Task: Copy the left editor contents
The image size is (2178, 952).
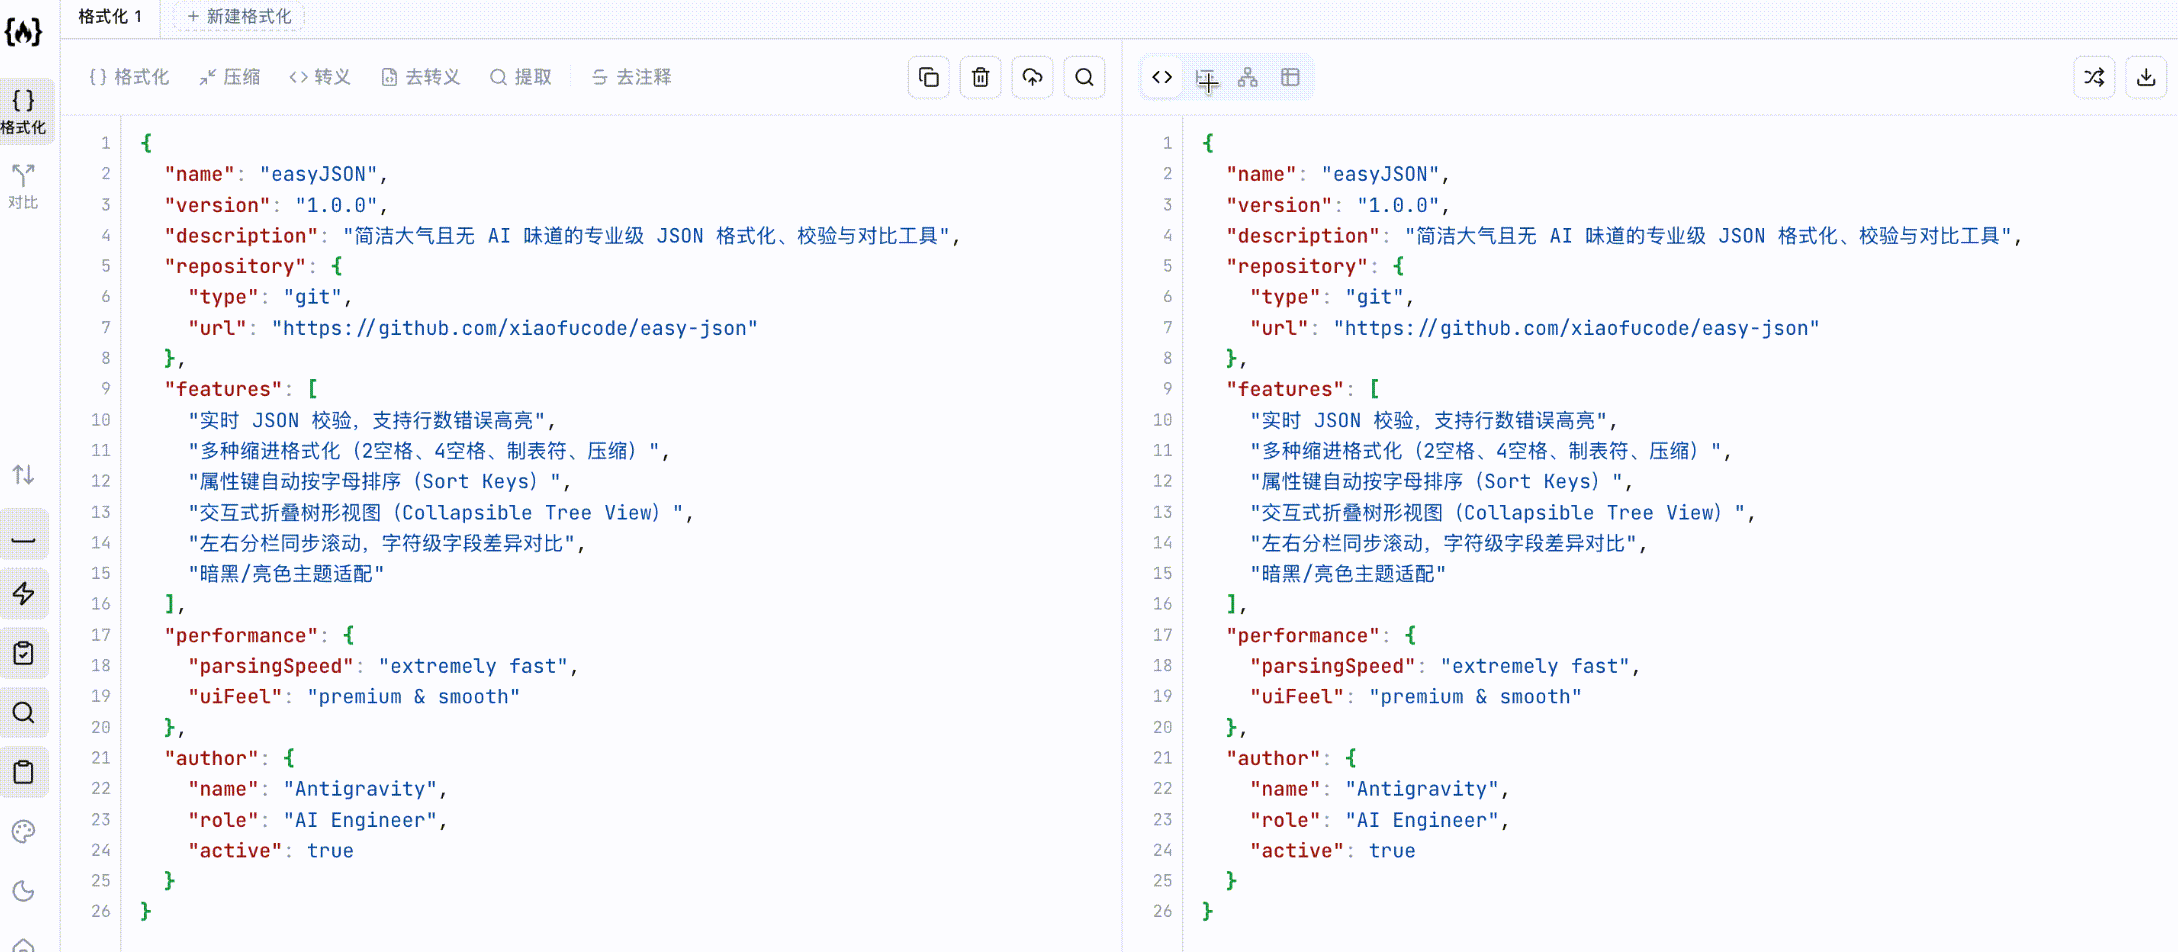Action: coord(928,77)
